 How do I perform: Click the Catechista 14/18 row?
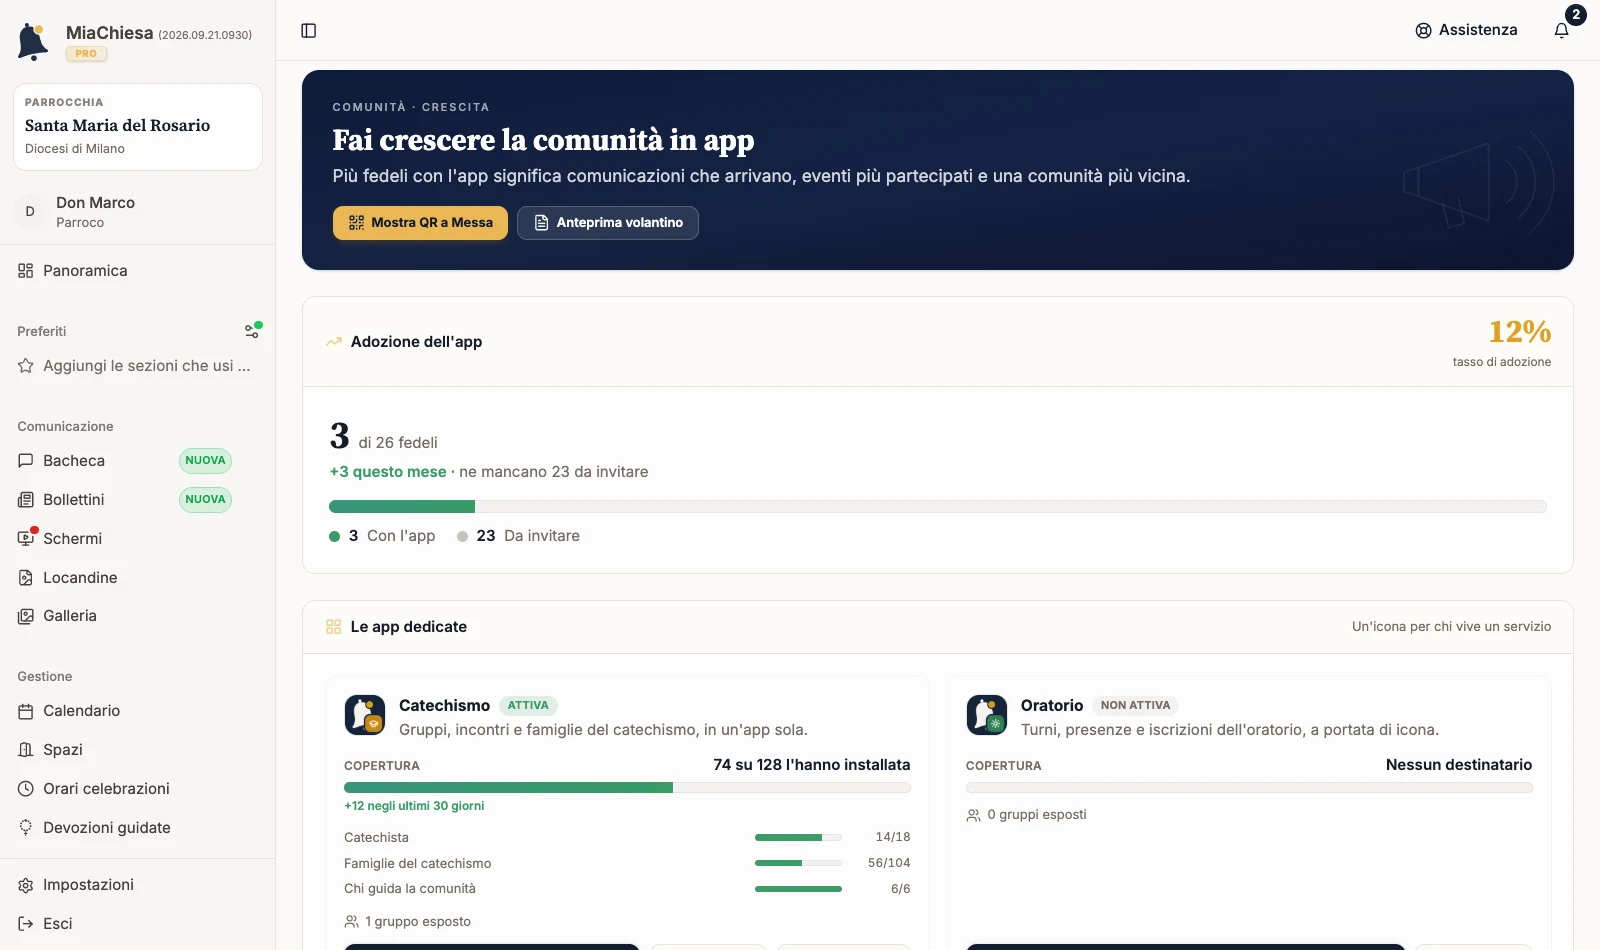[x=627, y=837]
